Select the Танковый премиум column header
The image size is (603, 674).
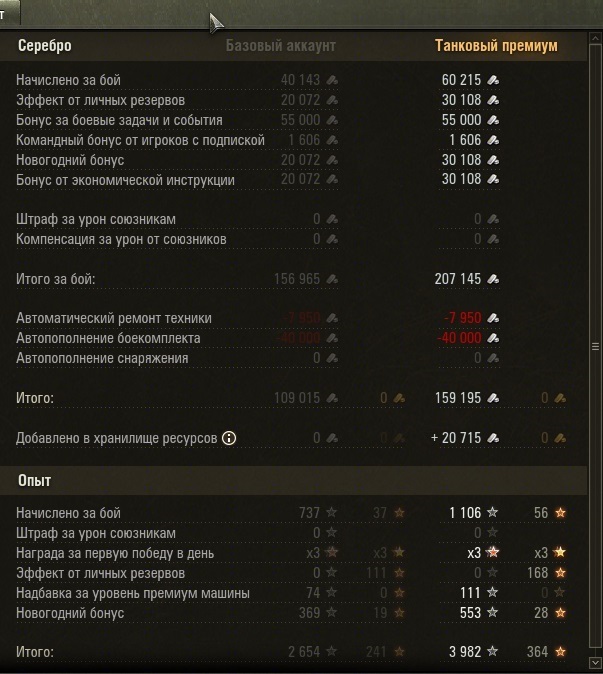496,46
